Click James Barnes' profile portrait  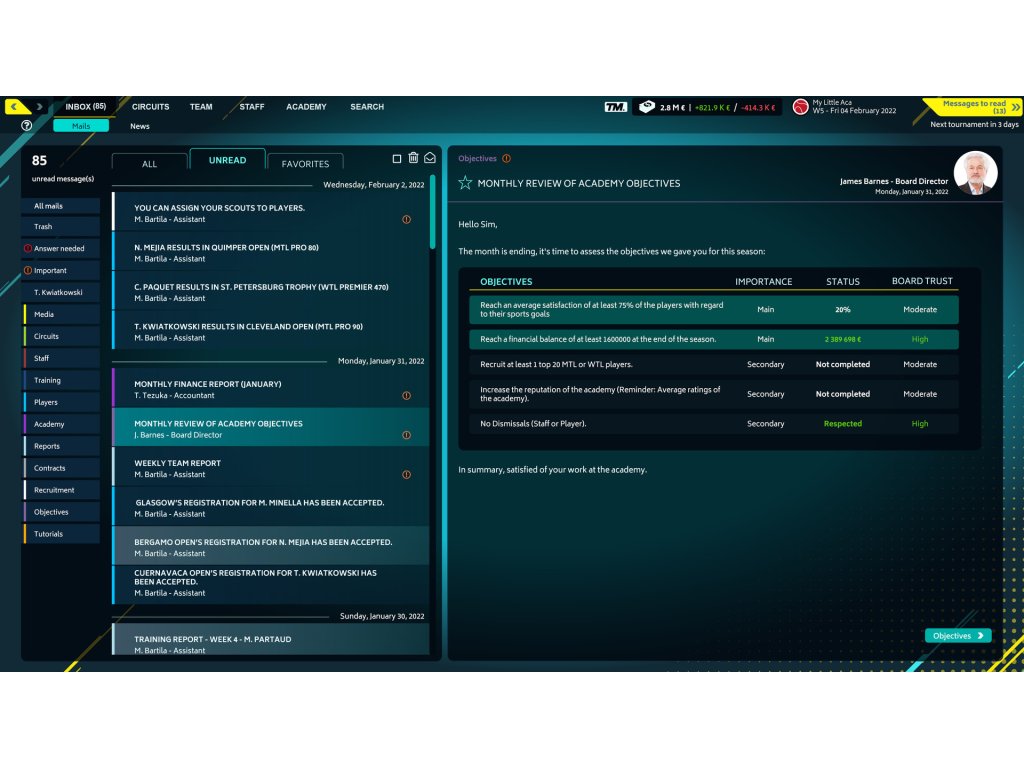(x=975, y=173)
